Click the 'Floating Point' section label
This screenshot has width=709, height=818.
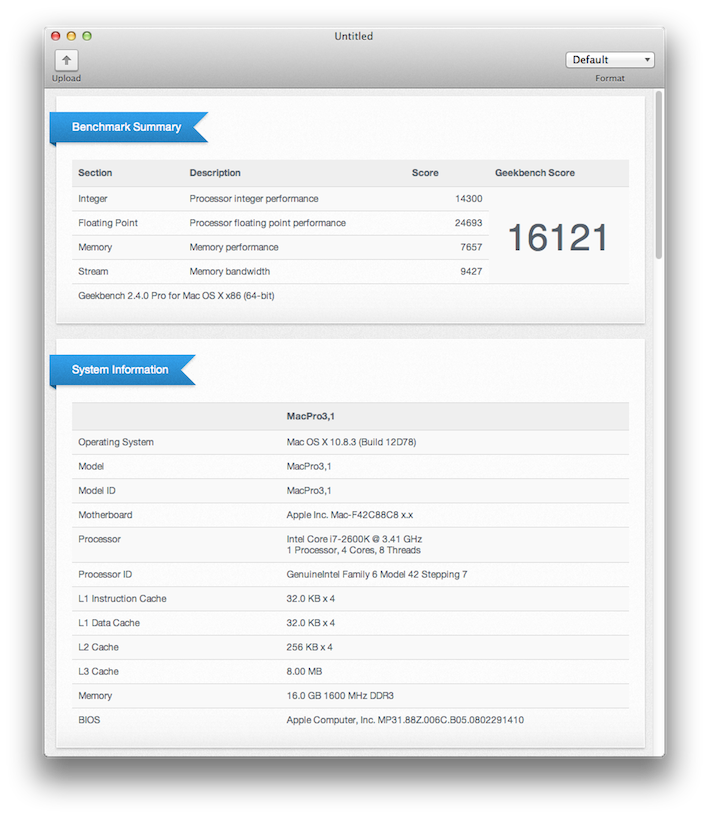(108, 223)
